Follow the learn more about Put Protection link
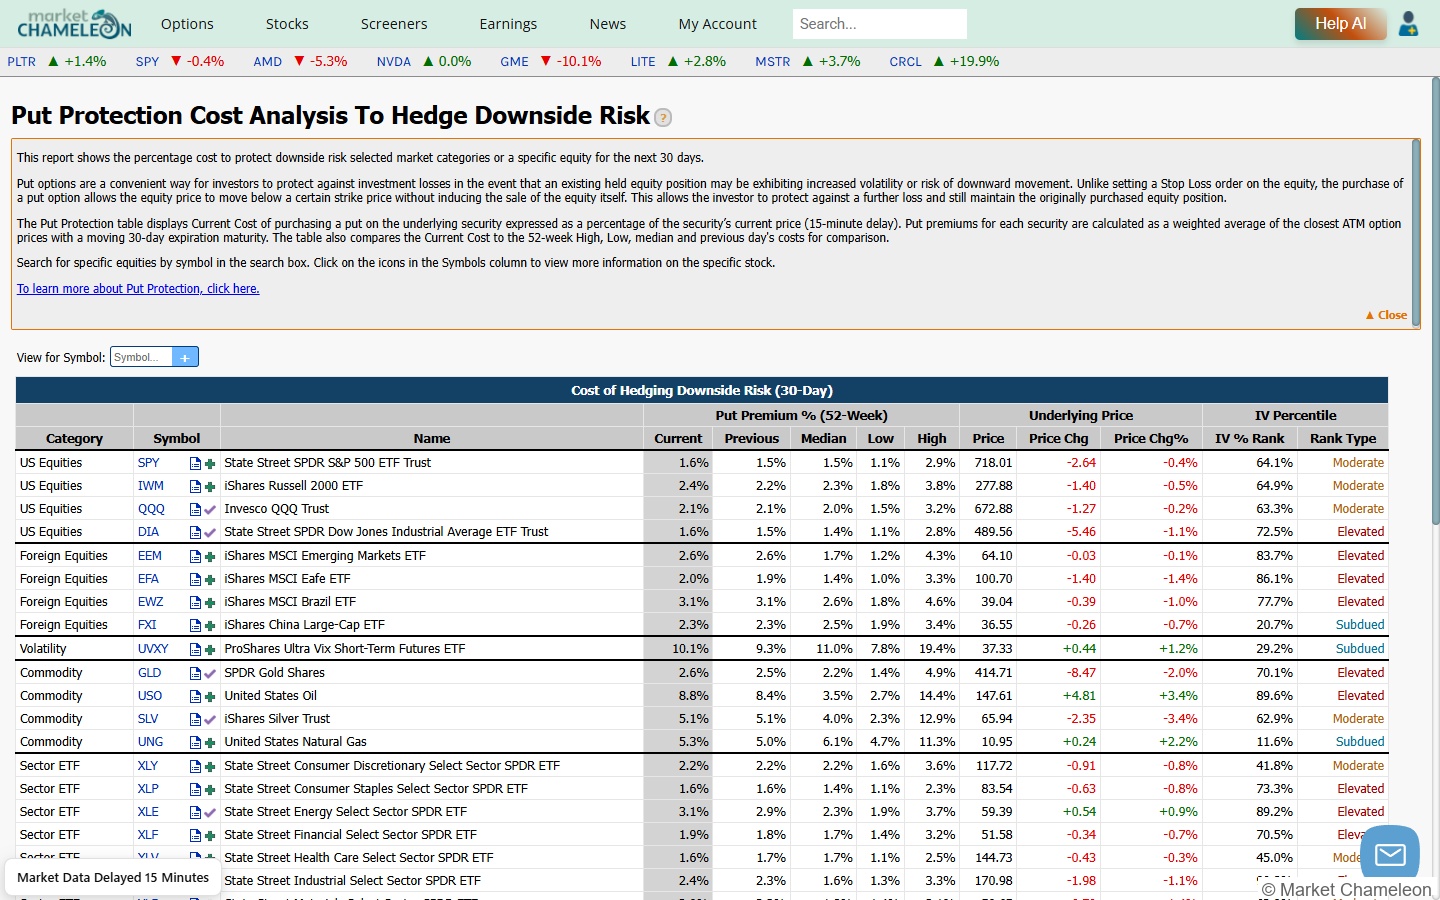This screenshot has height=900, width=1440. click(138, 289)
